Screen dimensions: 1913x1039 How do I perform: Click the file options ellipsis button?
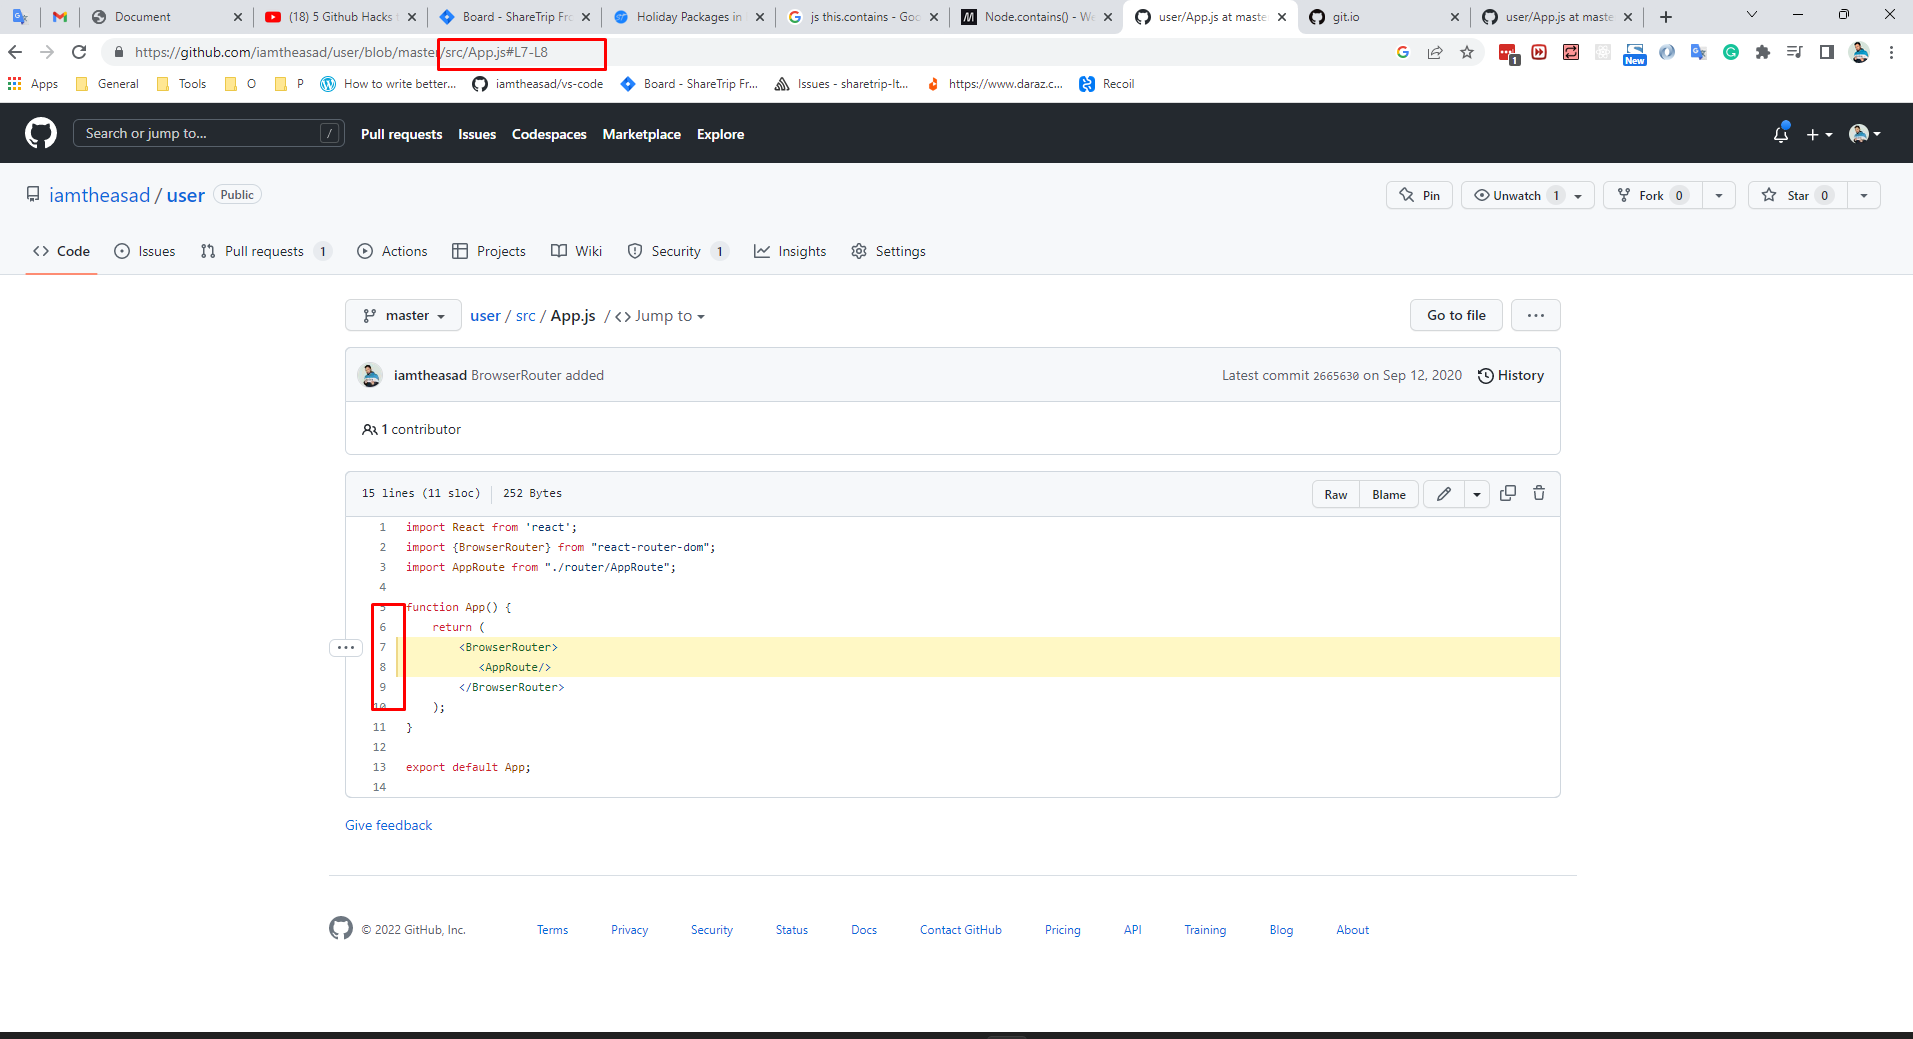(1535, 315)
